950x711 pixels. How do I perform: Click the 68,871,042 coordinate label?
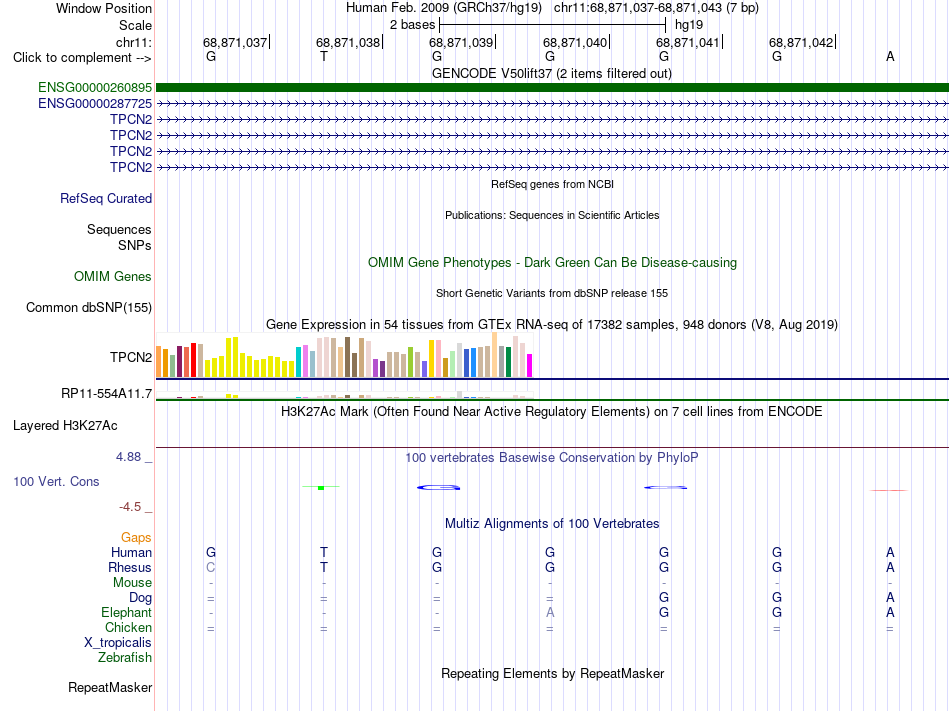[x=801, y=42]
